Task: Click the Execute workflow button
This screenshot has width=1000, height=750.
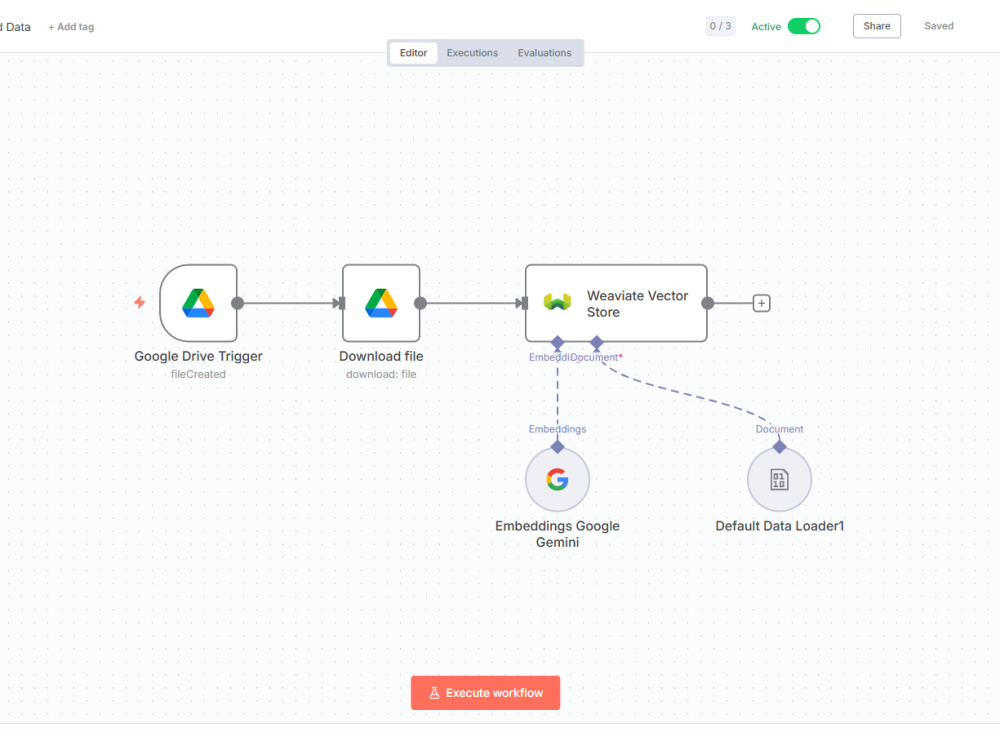Action: pos(485,693)
